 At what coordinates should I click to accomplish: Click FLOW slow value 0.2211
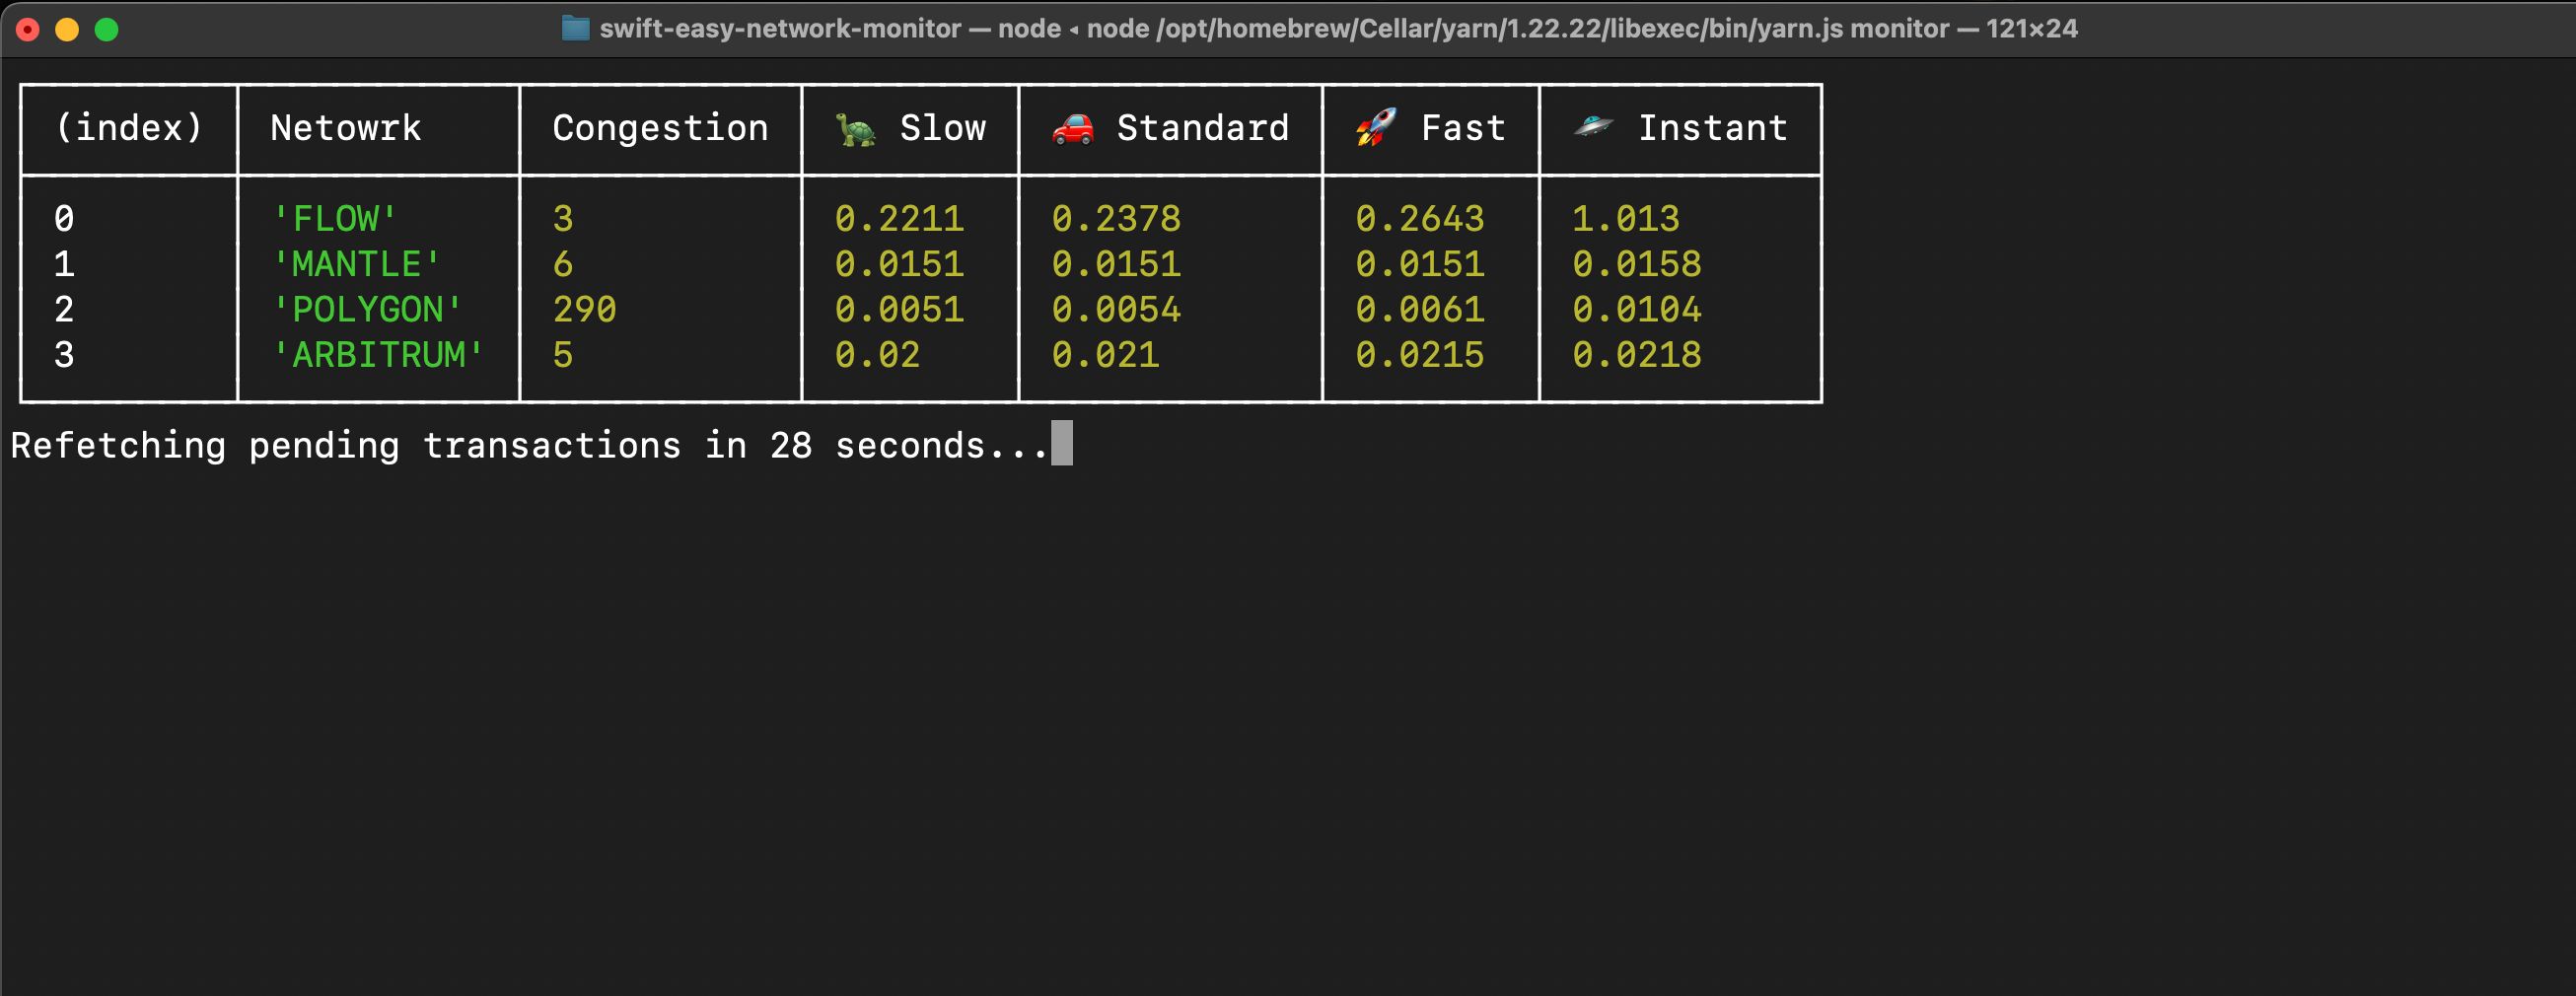[x=899, y=219]
